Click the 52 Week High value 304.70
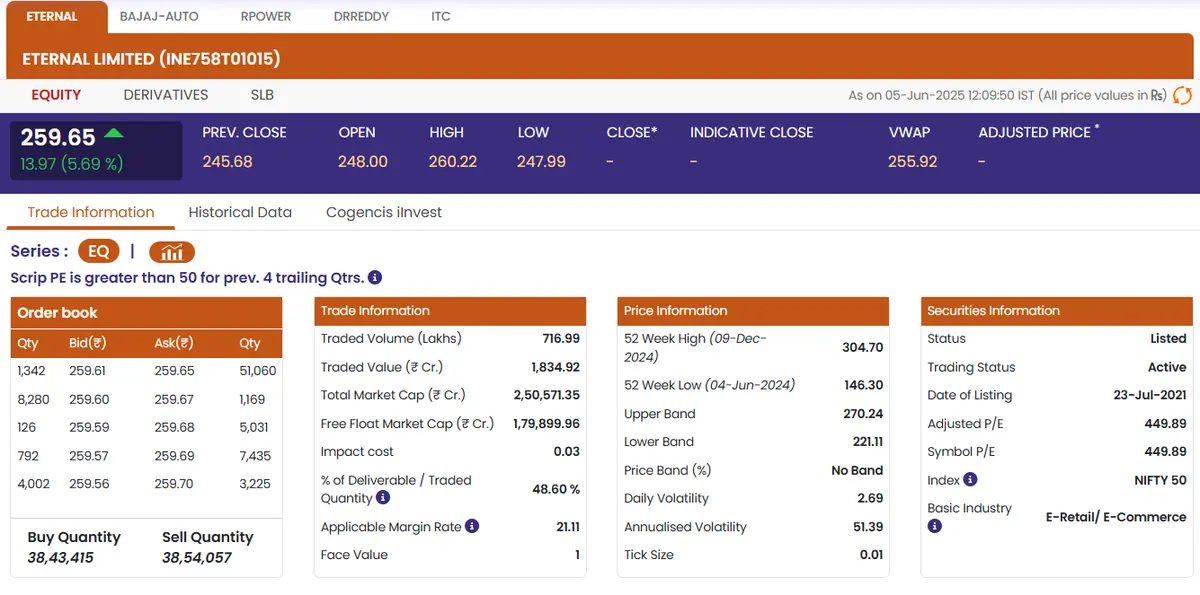The width and height of the screenshot is (1200, 595). (x=863, y=347)
